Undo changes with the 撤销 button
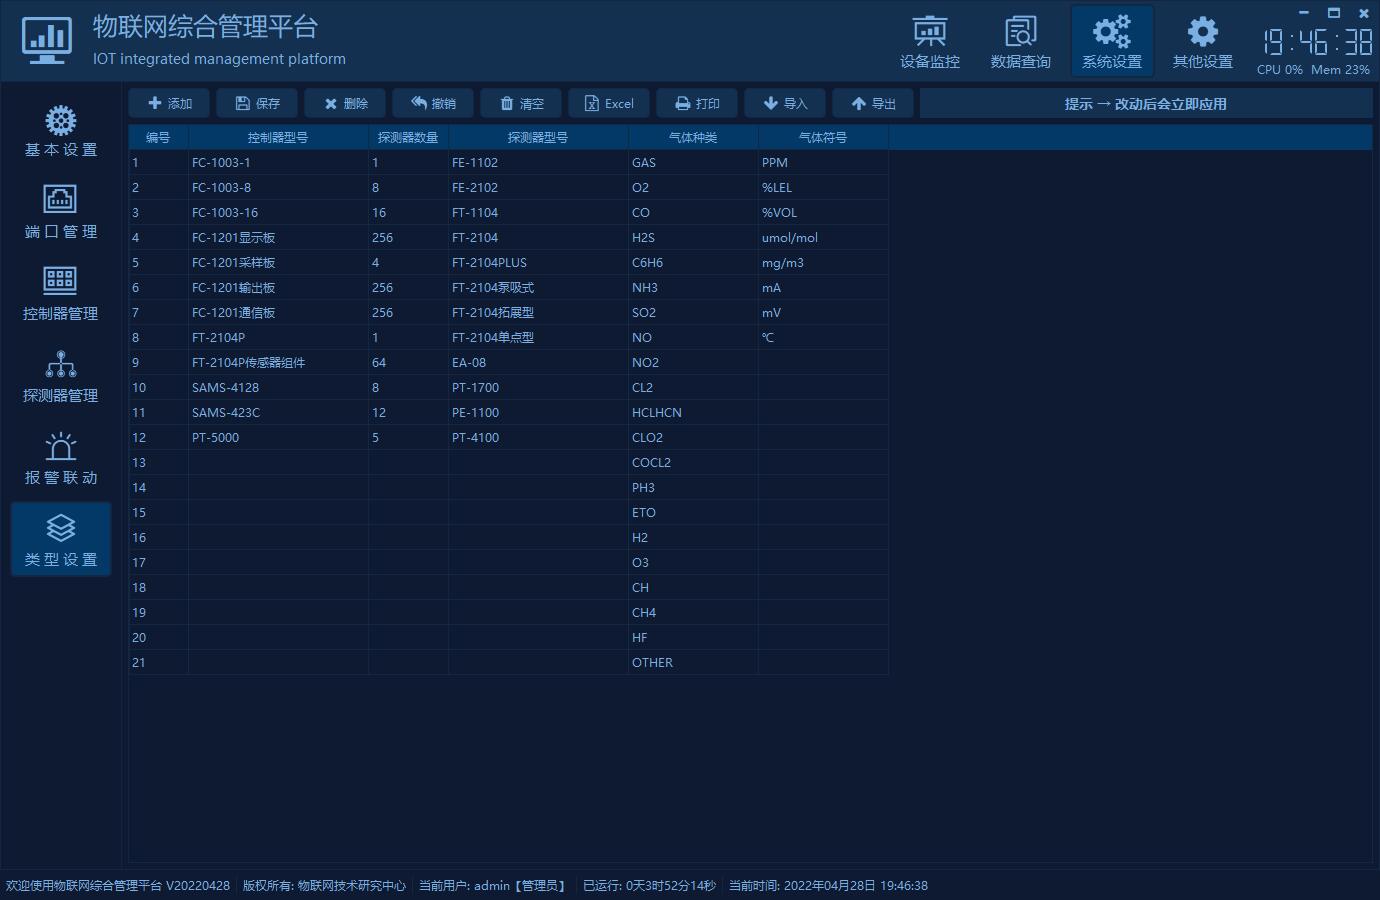Image resolution: width=1380 pixels, height=900 pixels. 433,103
